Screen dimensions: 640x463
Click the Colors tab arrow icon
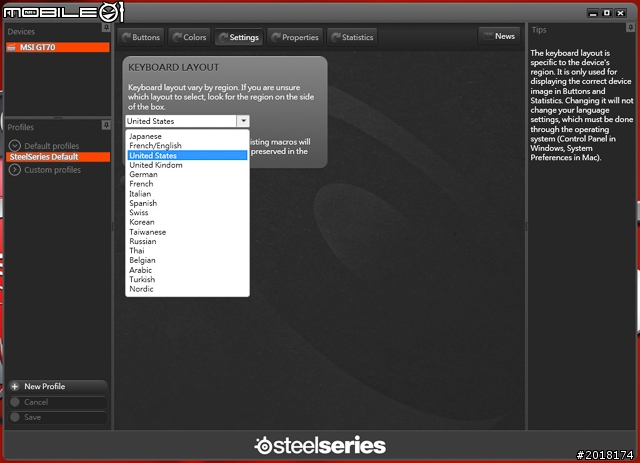pos(177,37)
